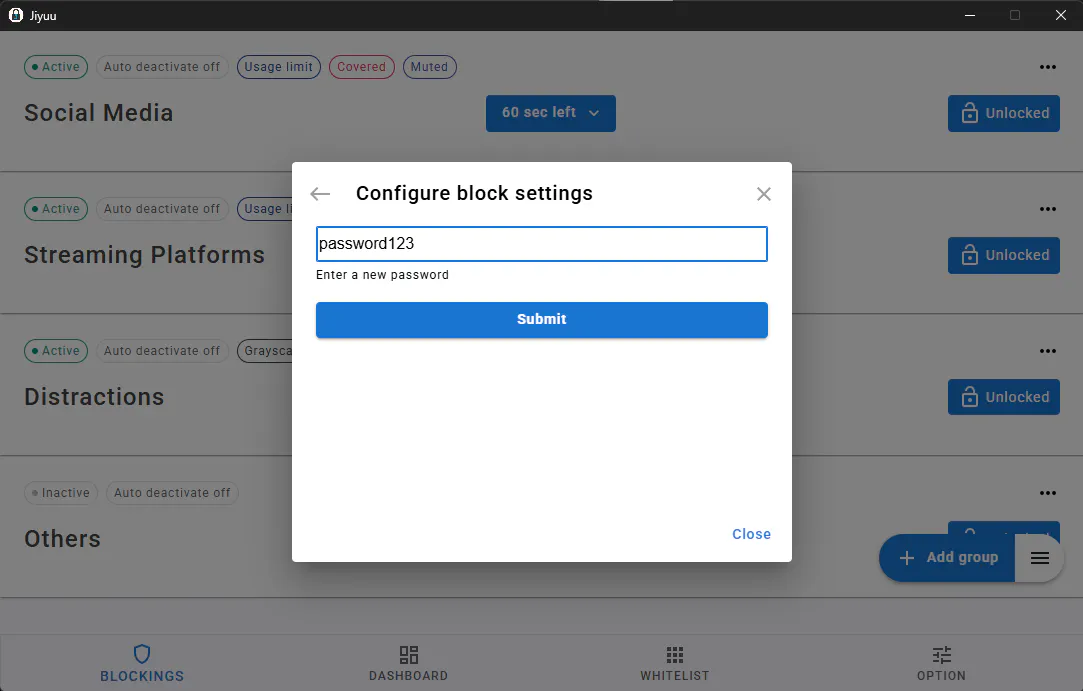Toggle the Unlocked lock for Streaming Platforms
This screenshot has width=1083, height=691.
tap(1004, 255)
